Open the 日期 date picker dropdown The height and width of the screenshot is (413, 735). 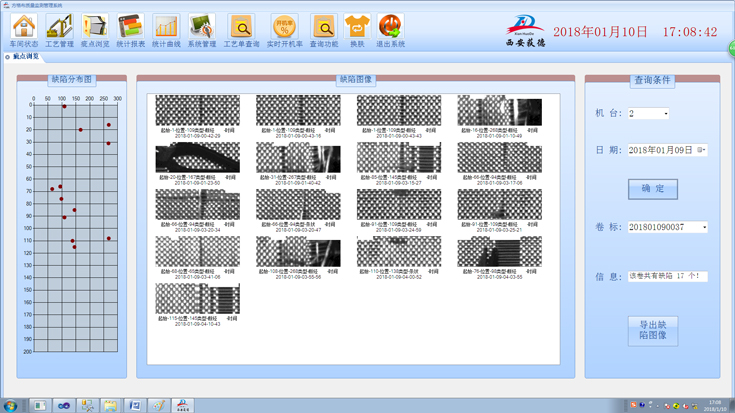[x=702, y=150]
